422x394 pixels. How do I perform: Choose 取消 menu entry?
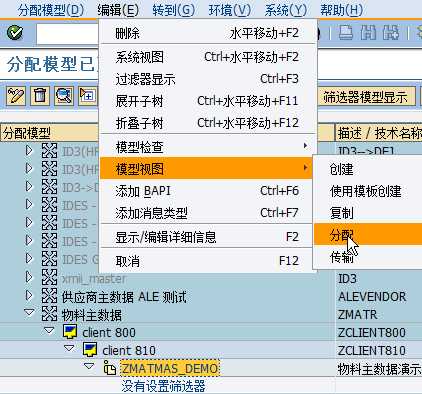pos(207,261)
